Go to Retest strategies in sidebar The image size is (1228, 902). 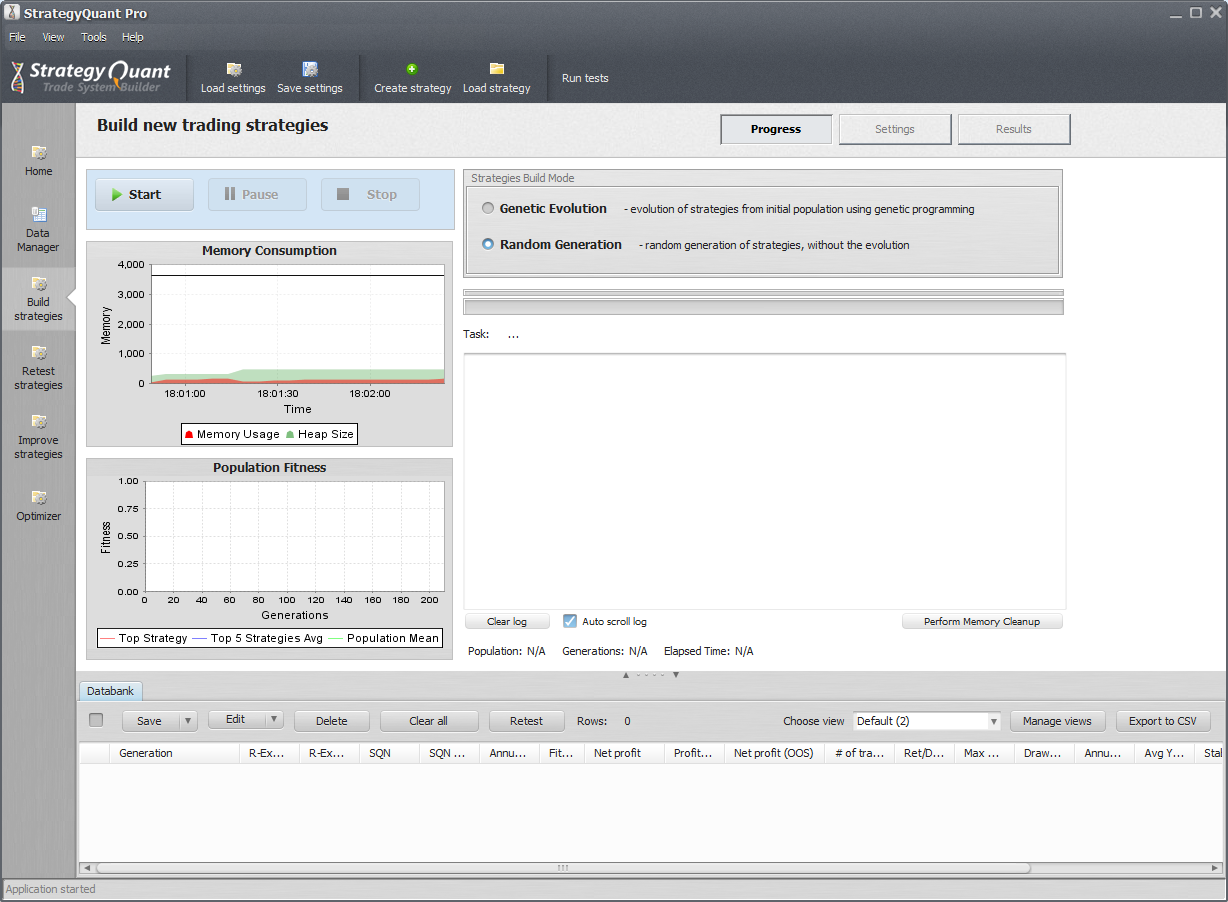point(39,353)
